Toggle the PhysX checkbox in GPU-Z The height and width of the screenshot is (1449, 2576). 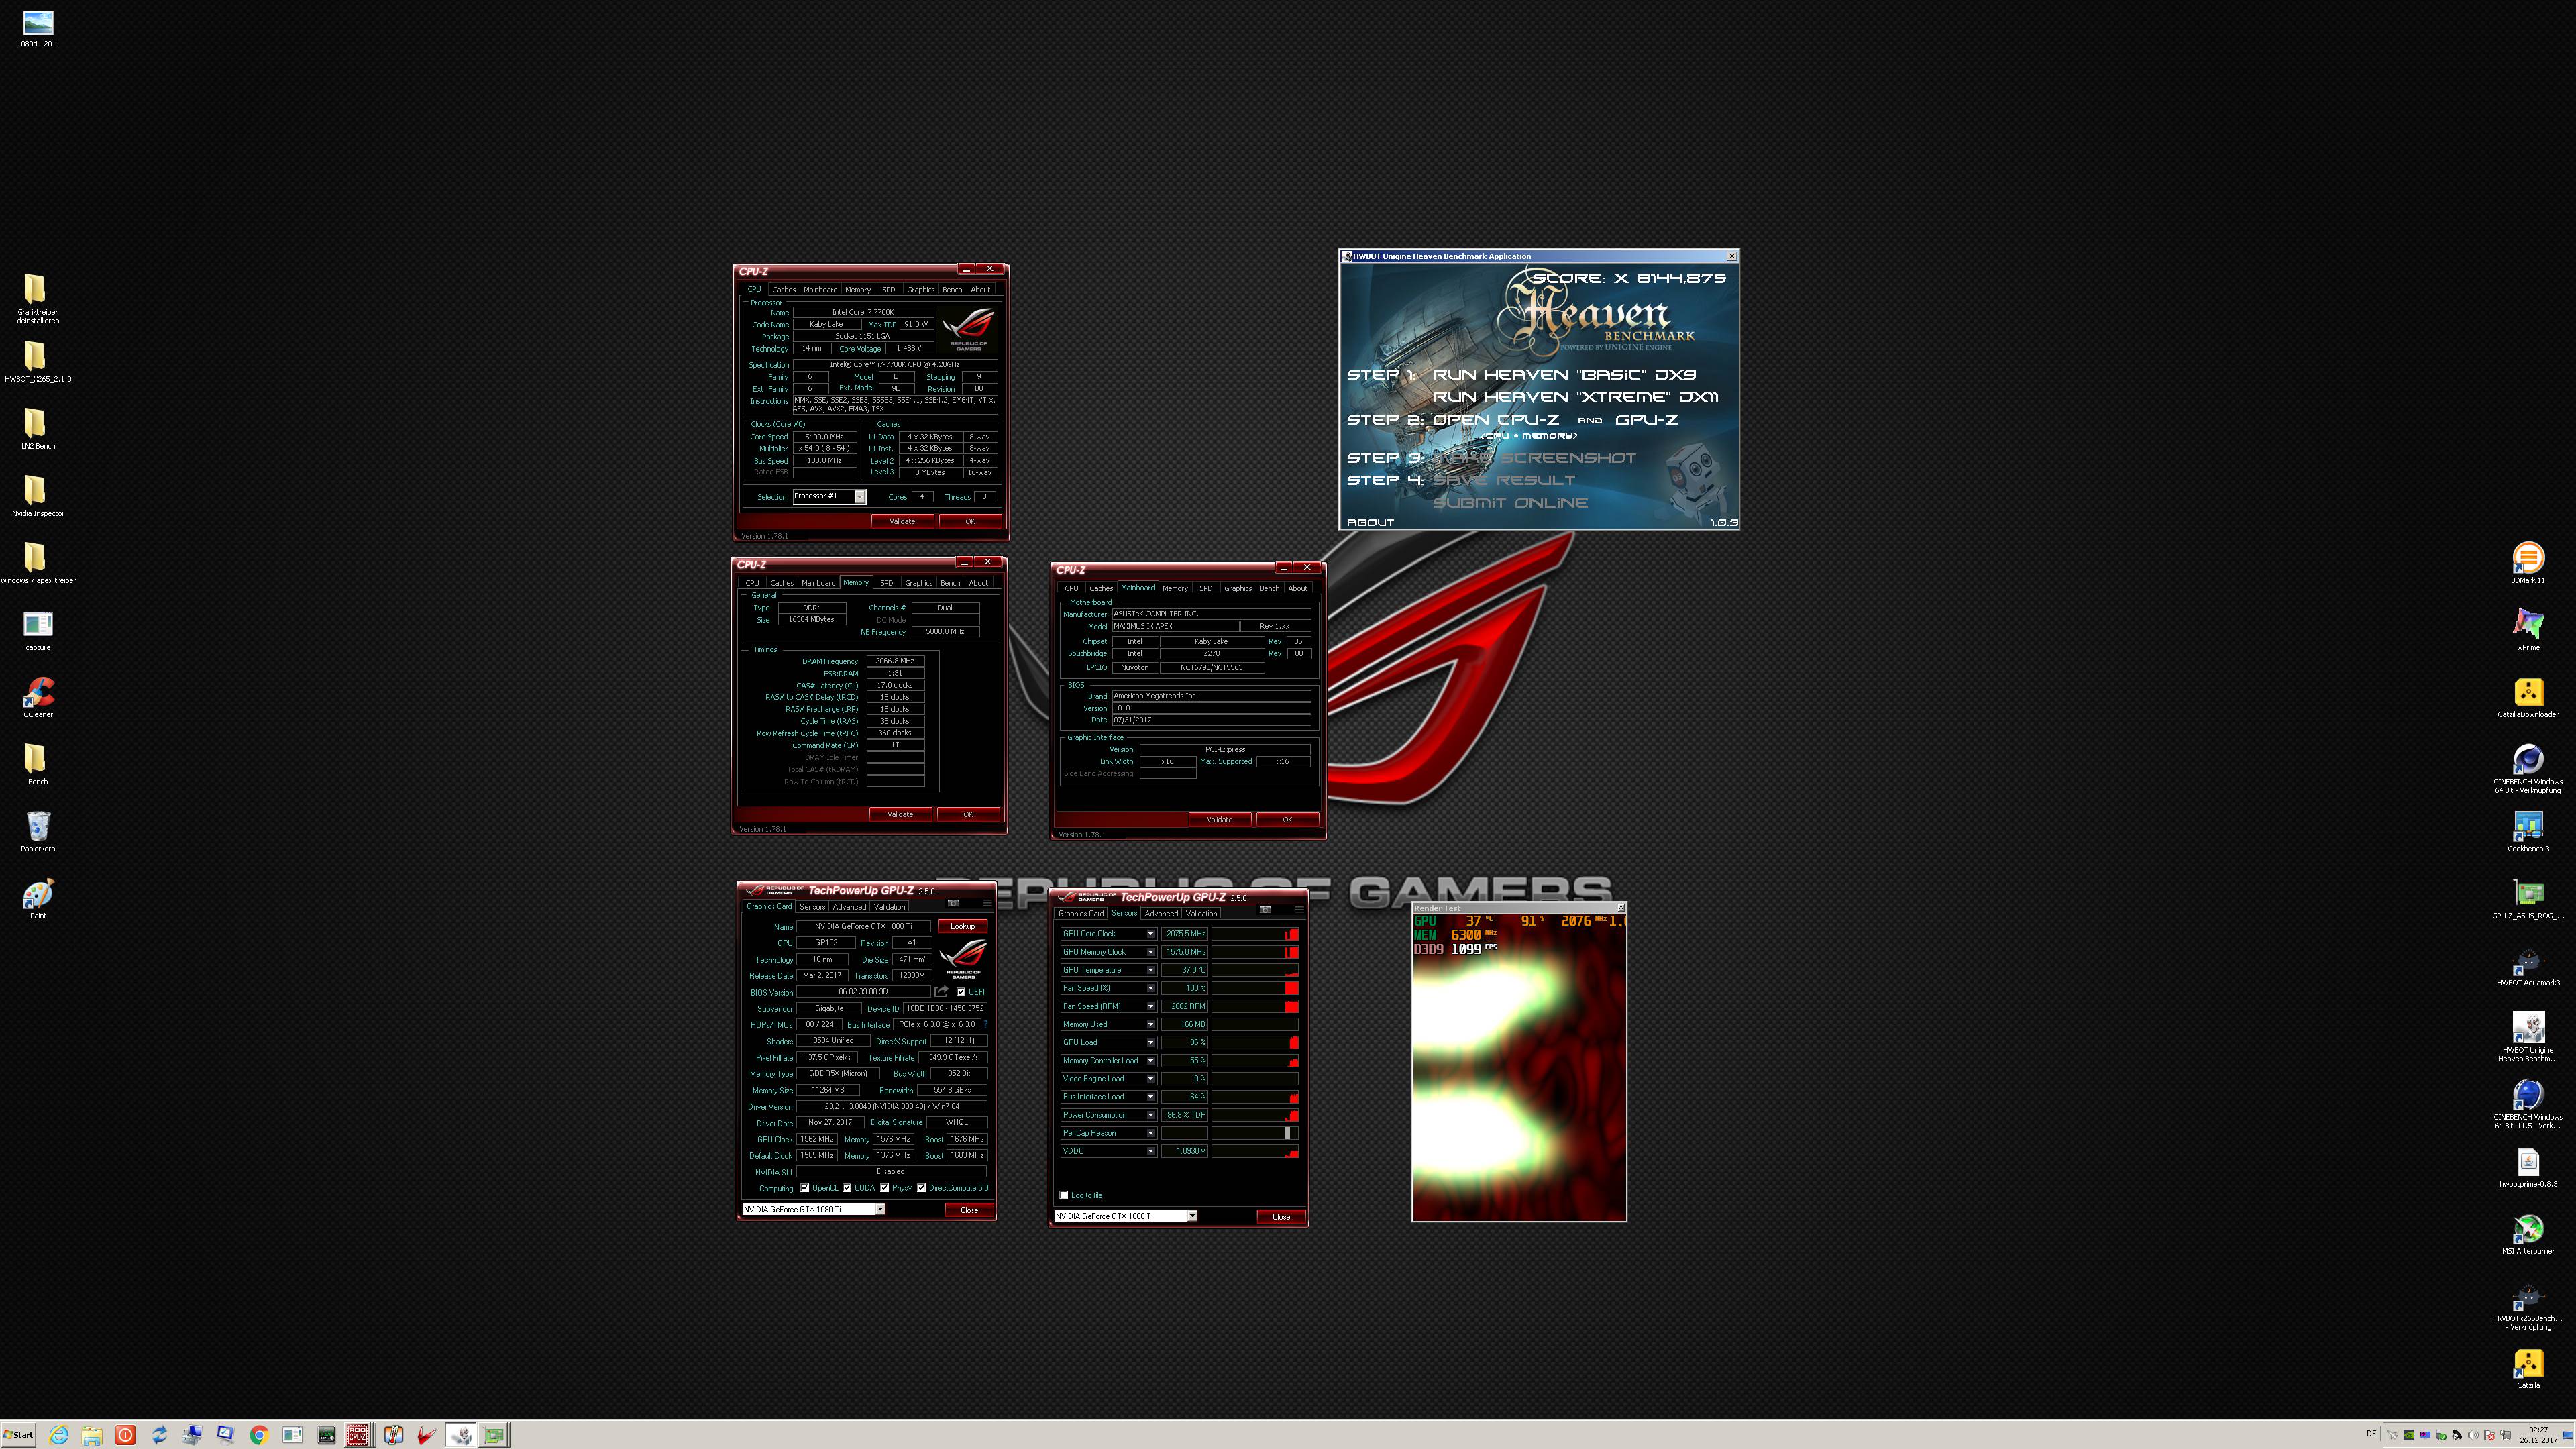[x=884, y=1188]
